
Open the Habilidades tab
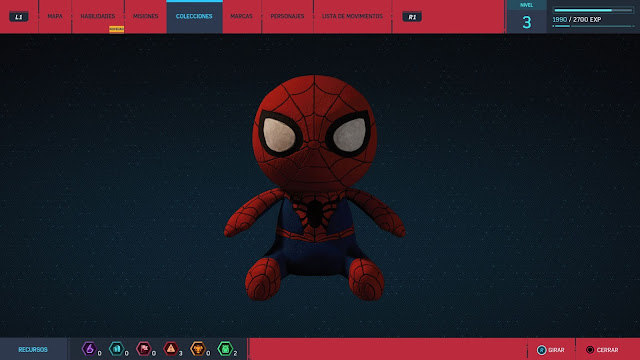click(x=98, y=16)
